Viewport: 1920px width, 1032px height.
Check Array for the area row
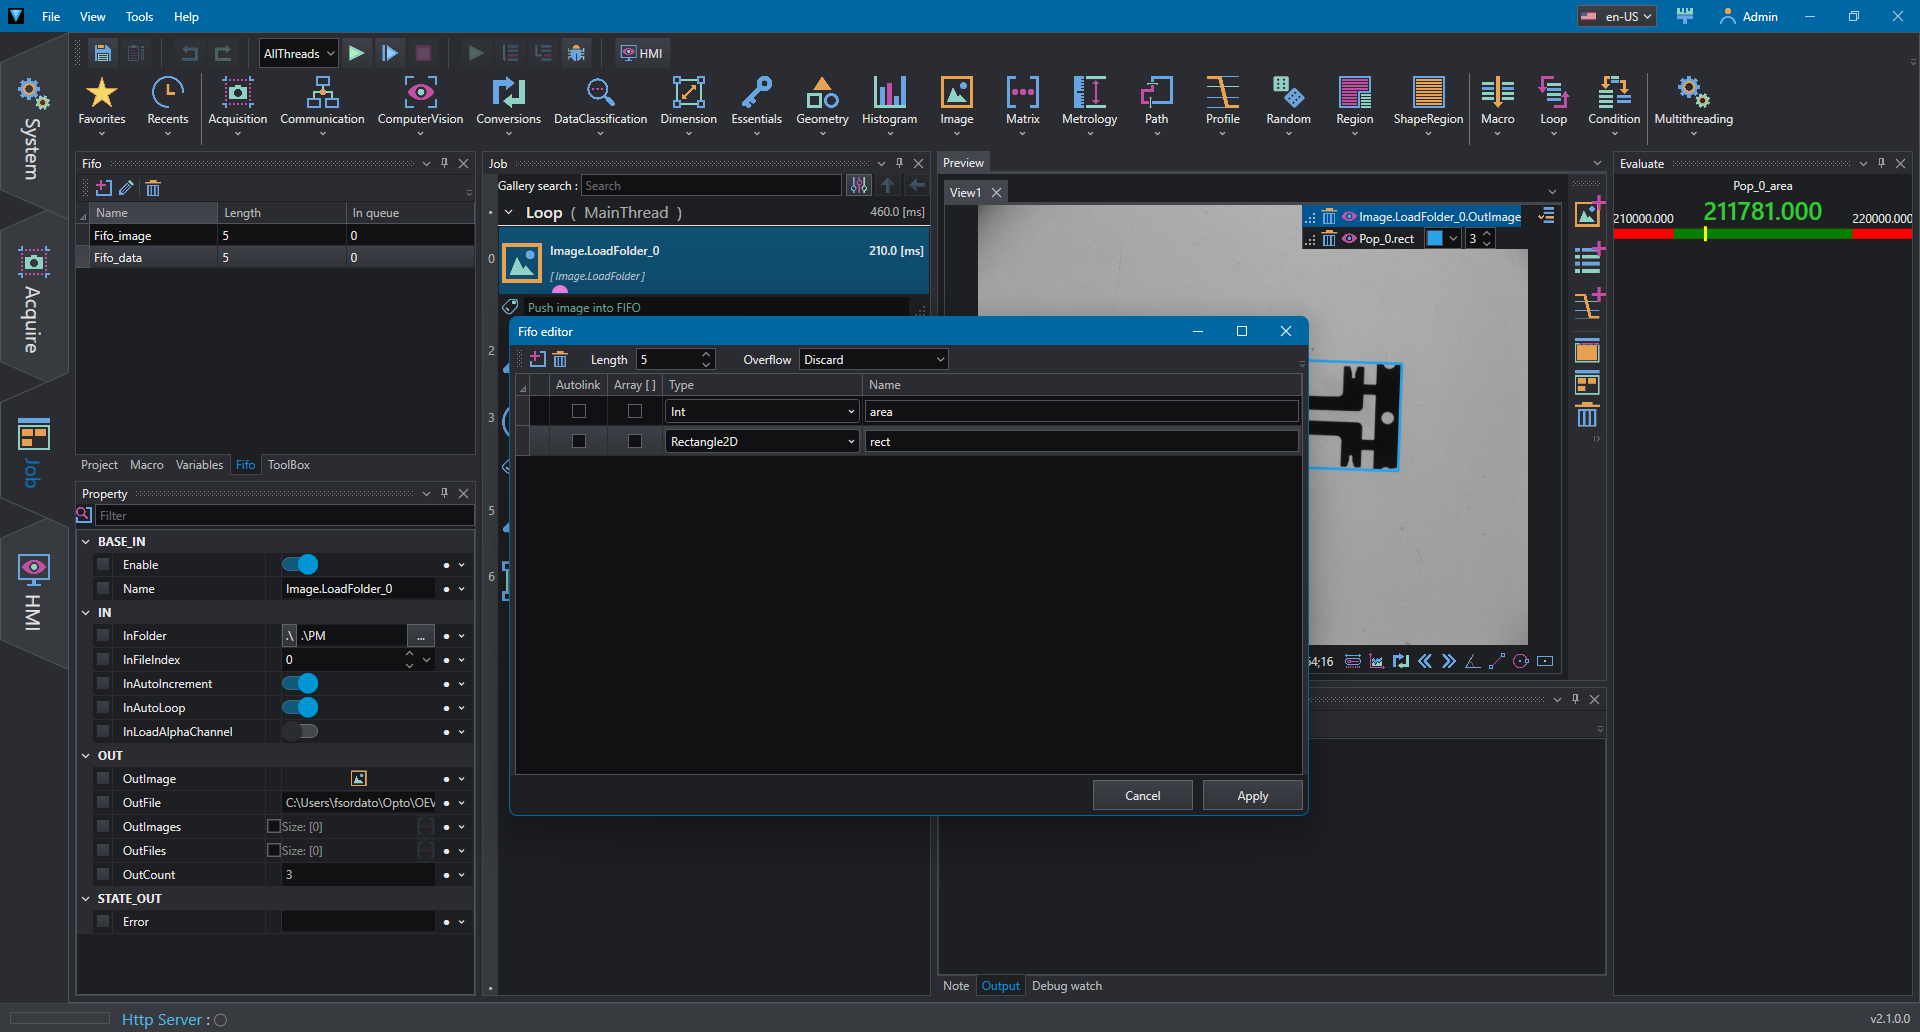635,412
